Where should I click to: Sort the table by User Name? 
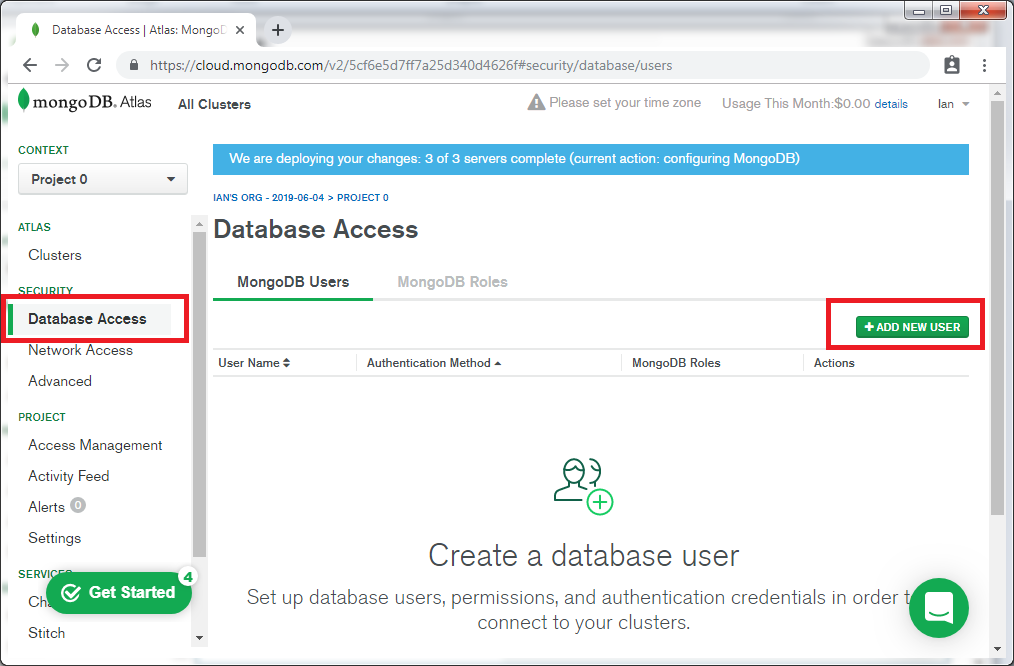tap(254, 363)
